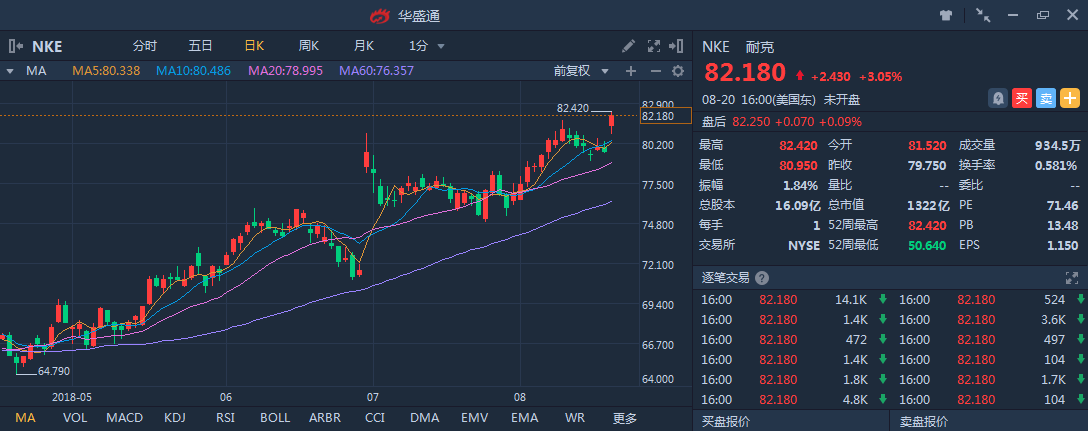Select the CCI indicator tab
The width and height of the screenshot is (1088, 431).
pyautogui.click(x=375, y=418)
